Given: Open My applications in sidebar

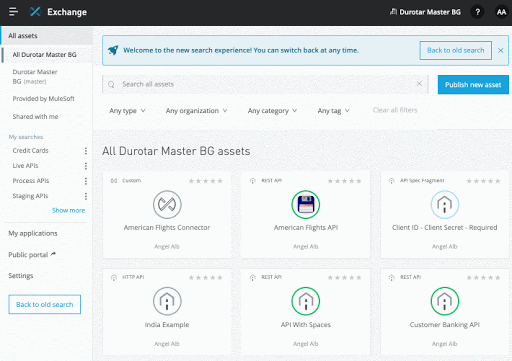Looking at the screenshot, I should click(33, 233).
